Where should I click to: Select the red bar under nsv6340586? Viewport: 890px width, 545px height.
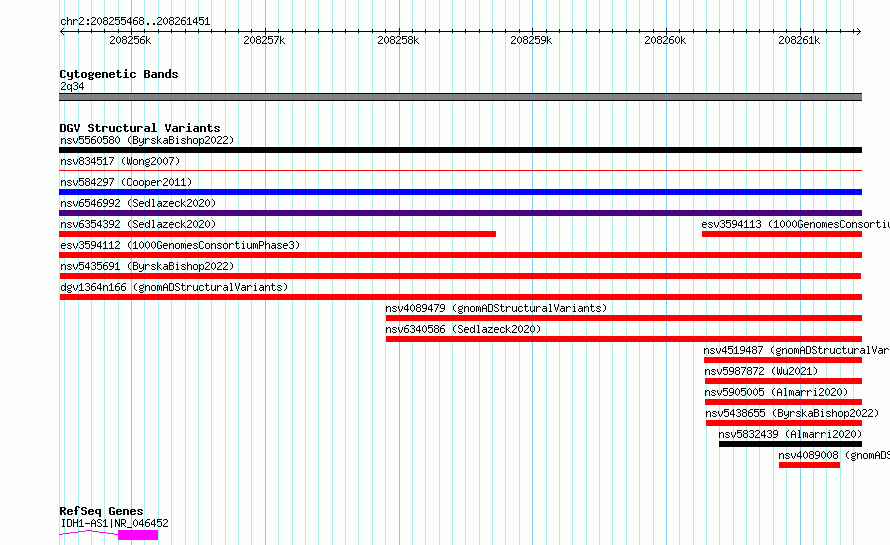(x=624, y=339)
